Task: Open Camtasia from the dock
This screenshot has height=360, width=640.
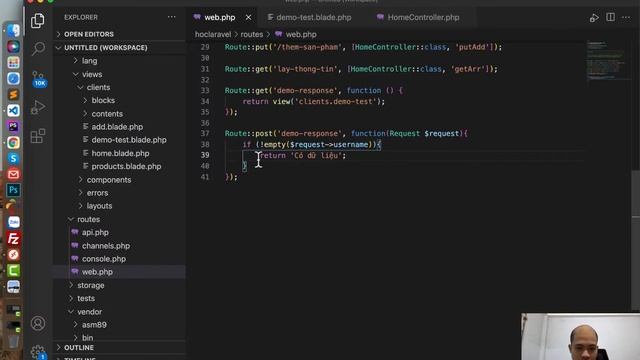Action: (x=13, y=270)
